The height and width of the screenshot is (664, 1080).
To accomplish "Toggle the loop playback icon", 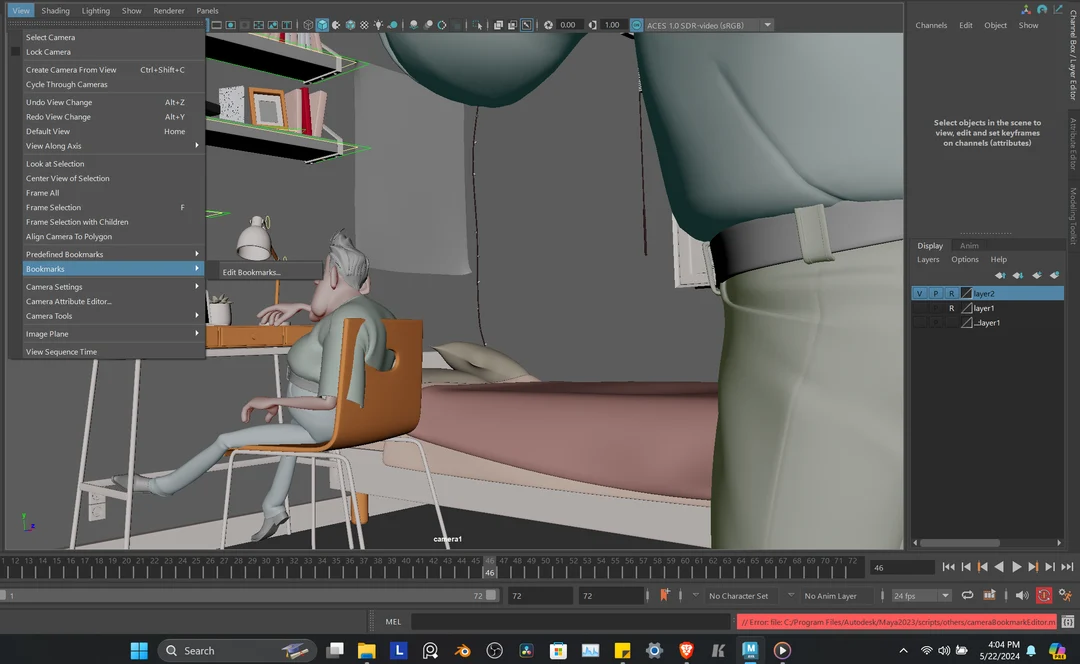I will click(x=967, y=595).
